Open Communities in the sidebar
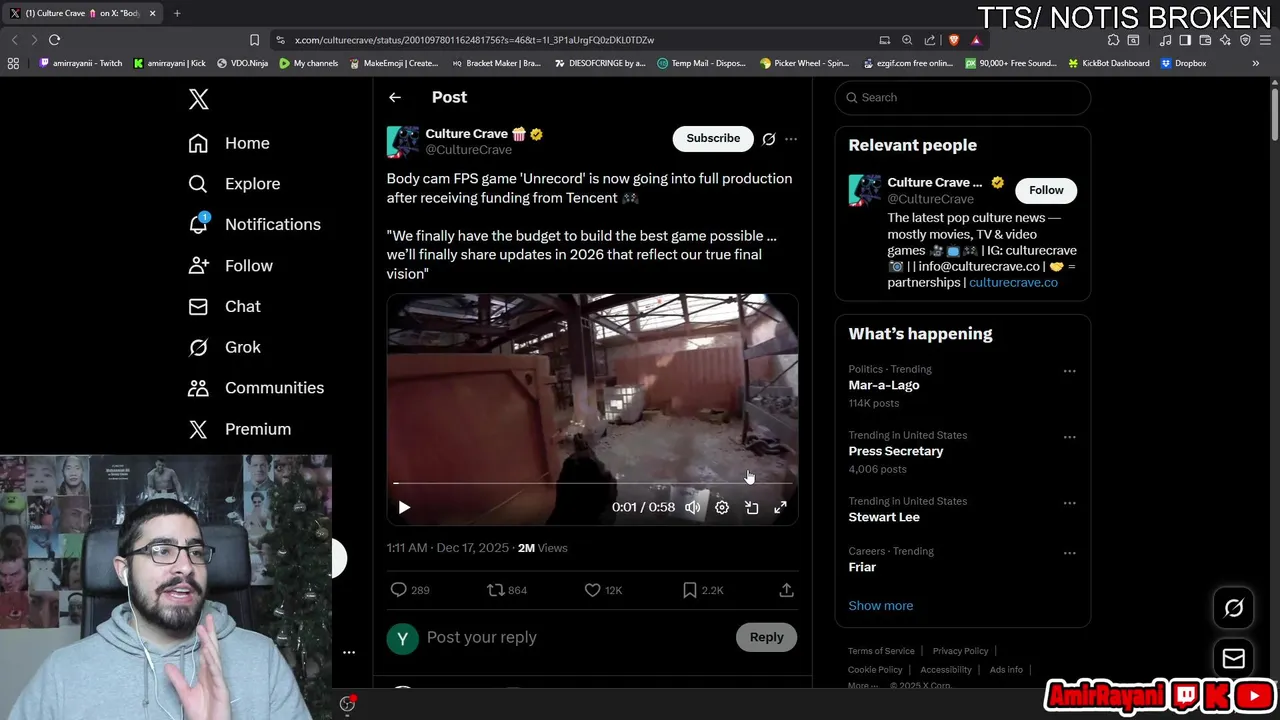 [256, 388]
